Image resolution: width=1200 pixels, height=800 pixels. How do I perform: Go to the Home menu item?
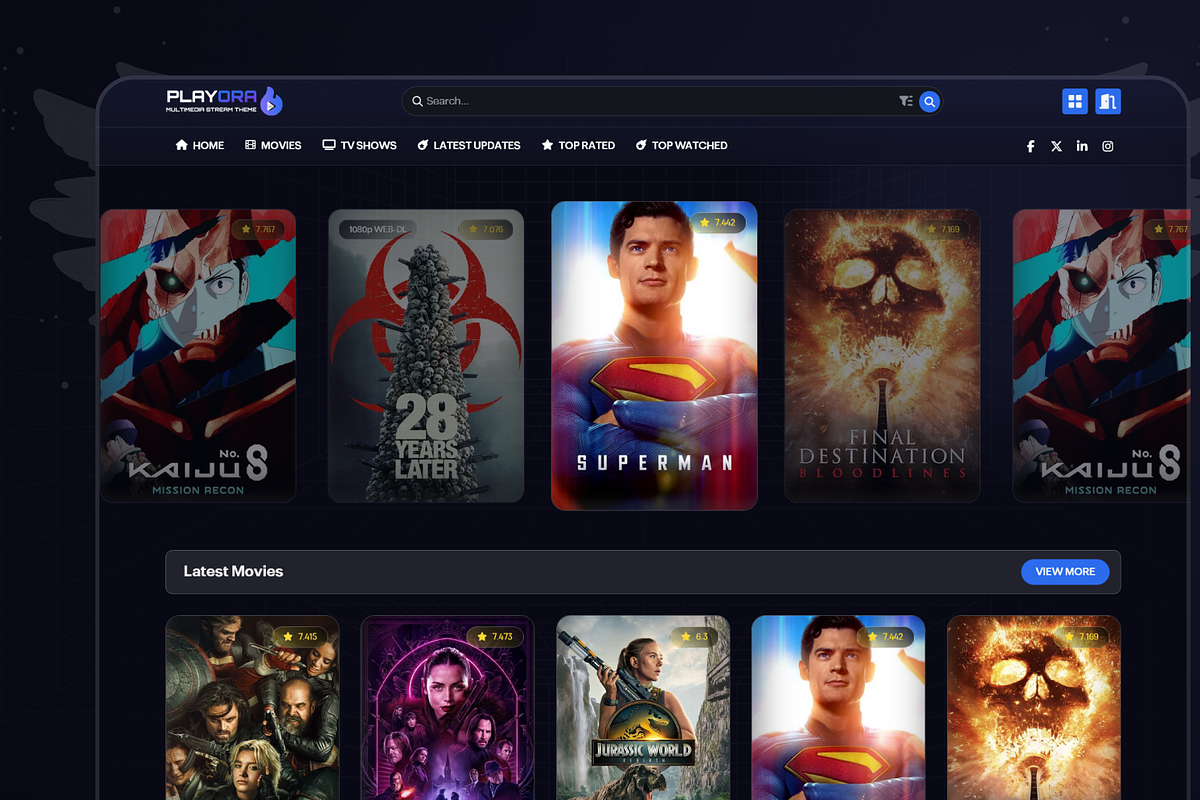(x=200, y=145)
